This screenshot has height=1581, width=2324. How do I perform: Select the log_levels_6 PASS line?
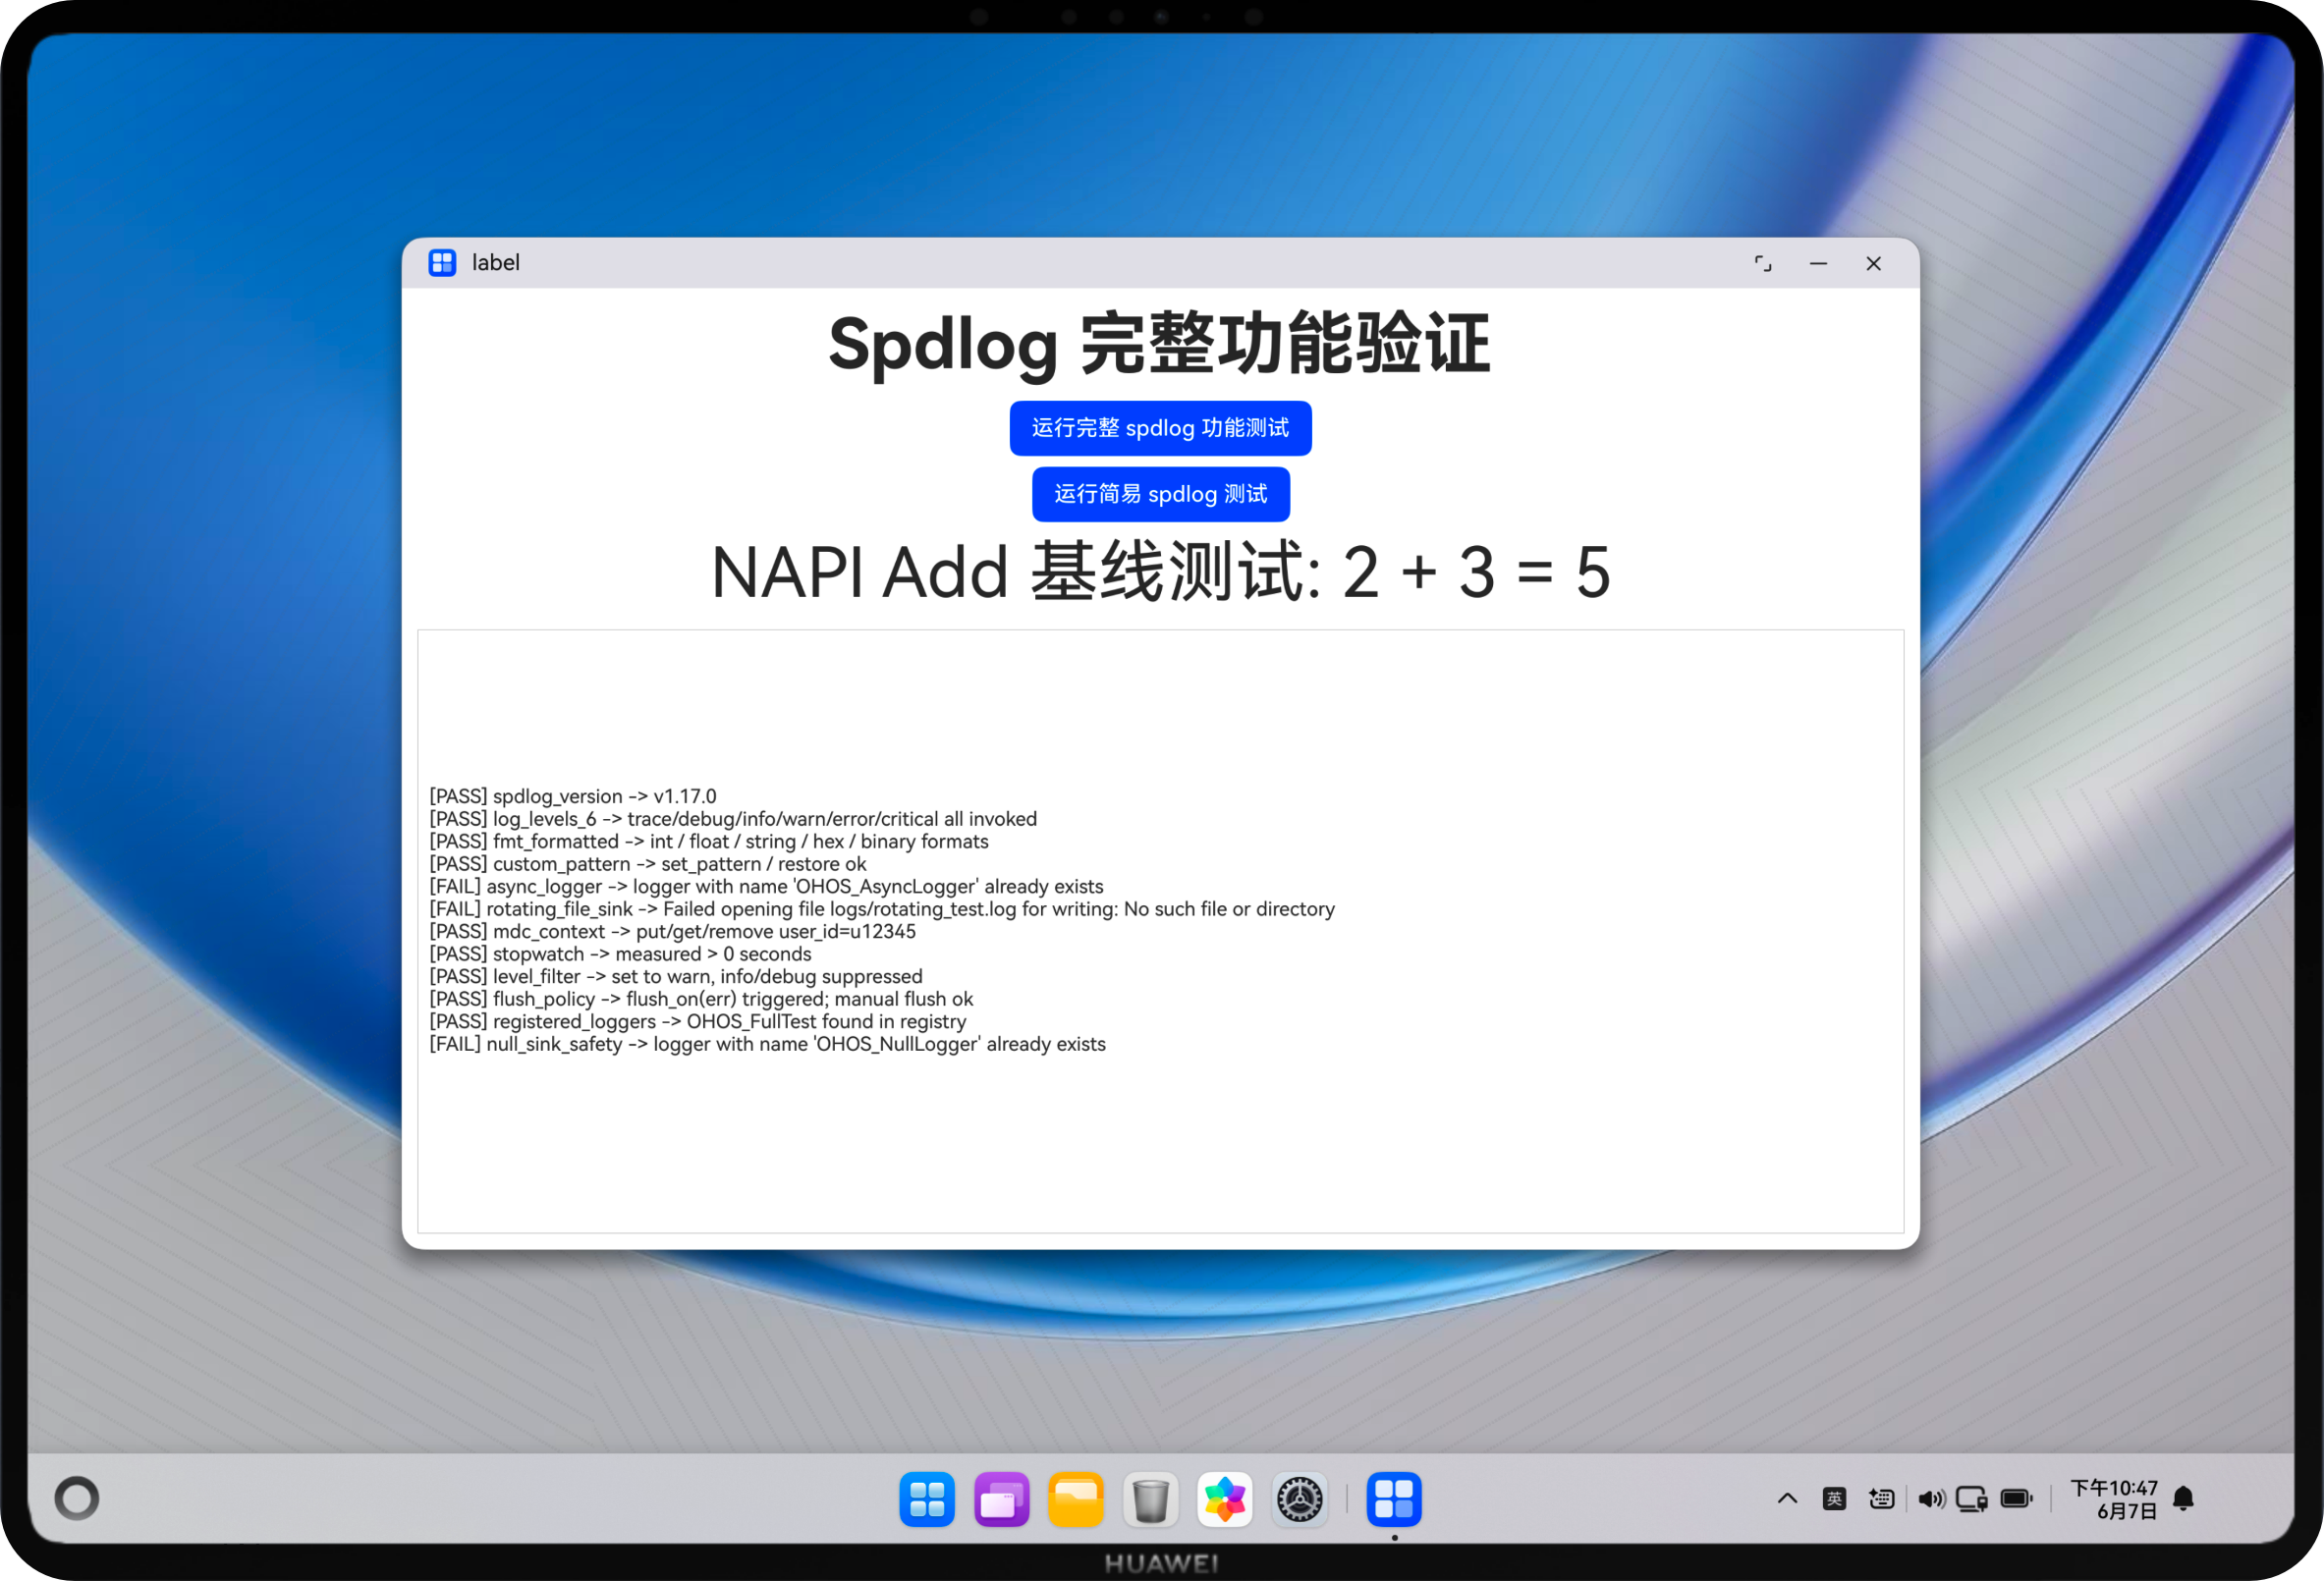coord(733,819)
